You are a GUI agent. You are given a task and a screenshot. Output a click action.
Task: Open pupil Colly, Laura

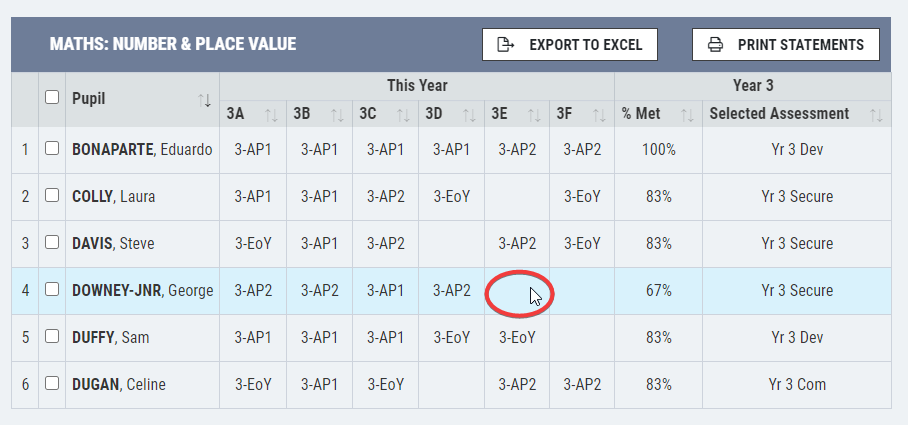114,197
